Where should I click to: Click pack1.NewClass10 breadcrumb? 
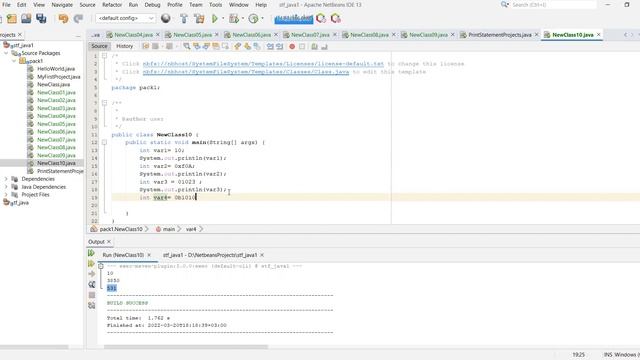point(121,229)
